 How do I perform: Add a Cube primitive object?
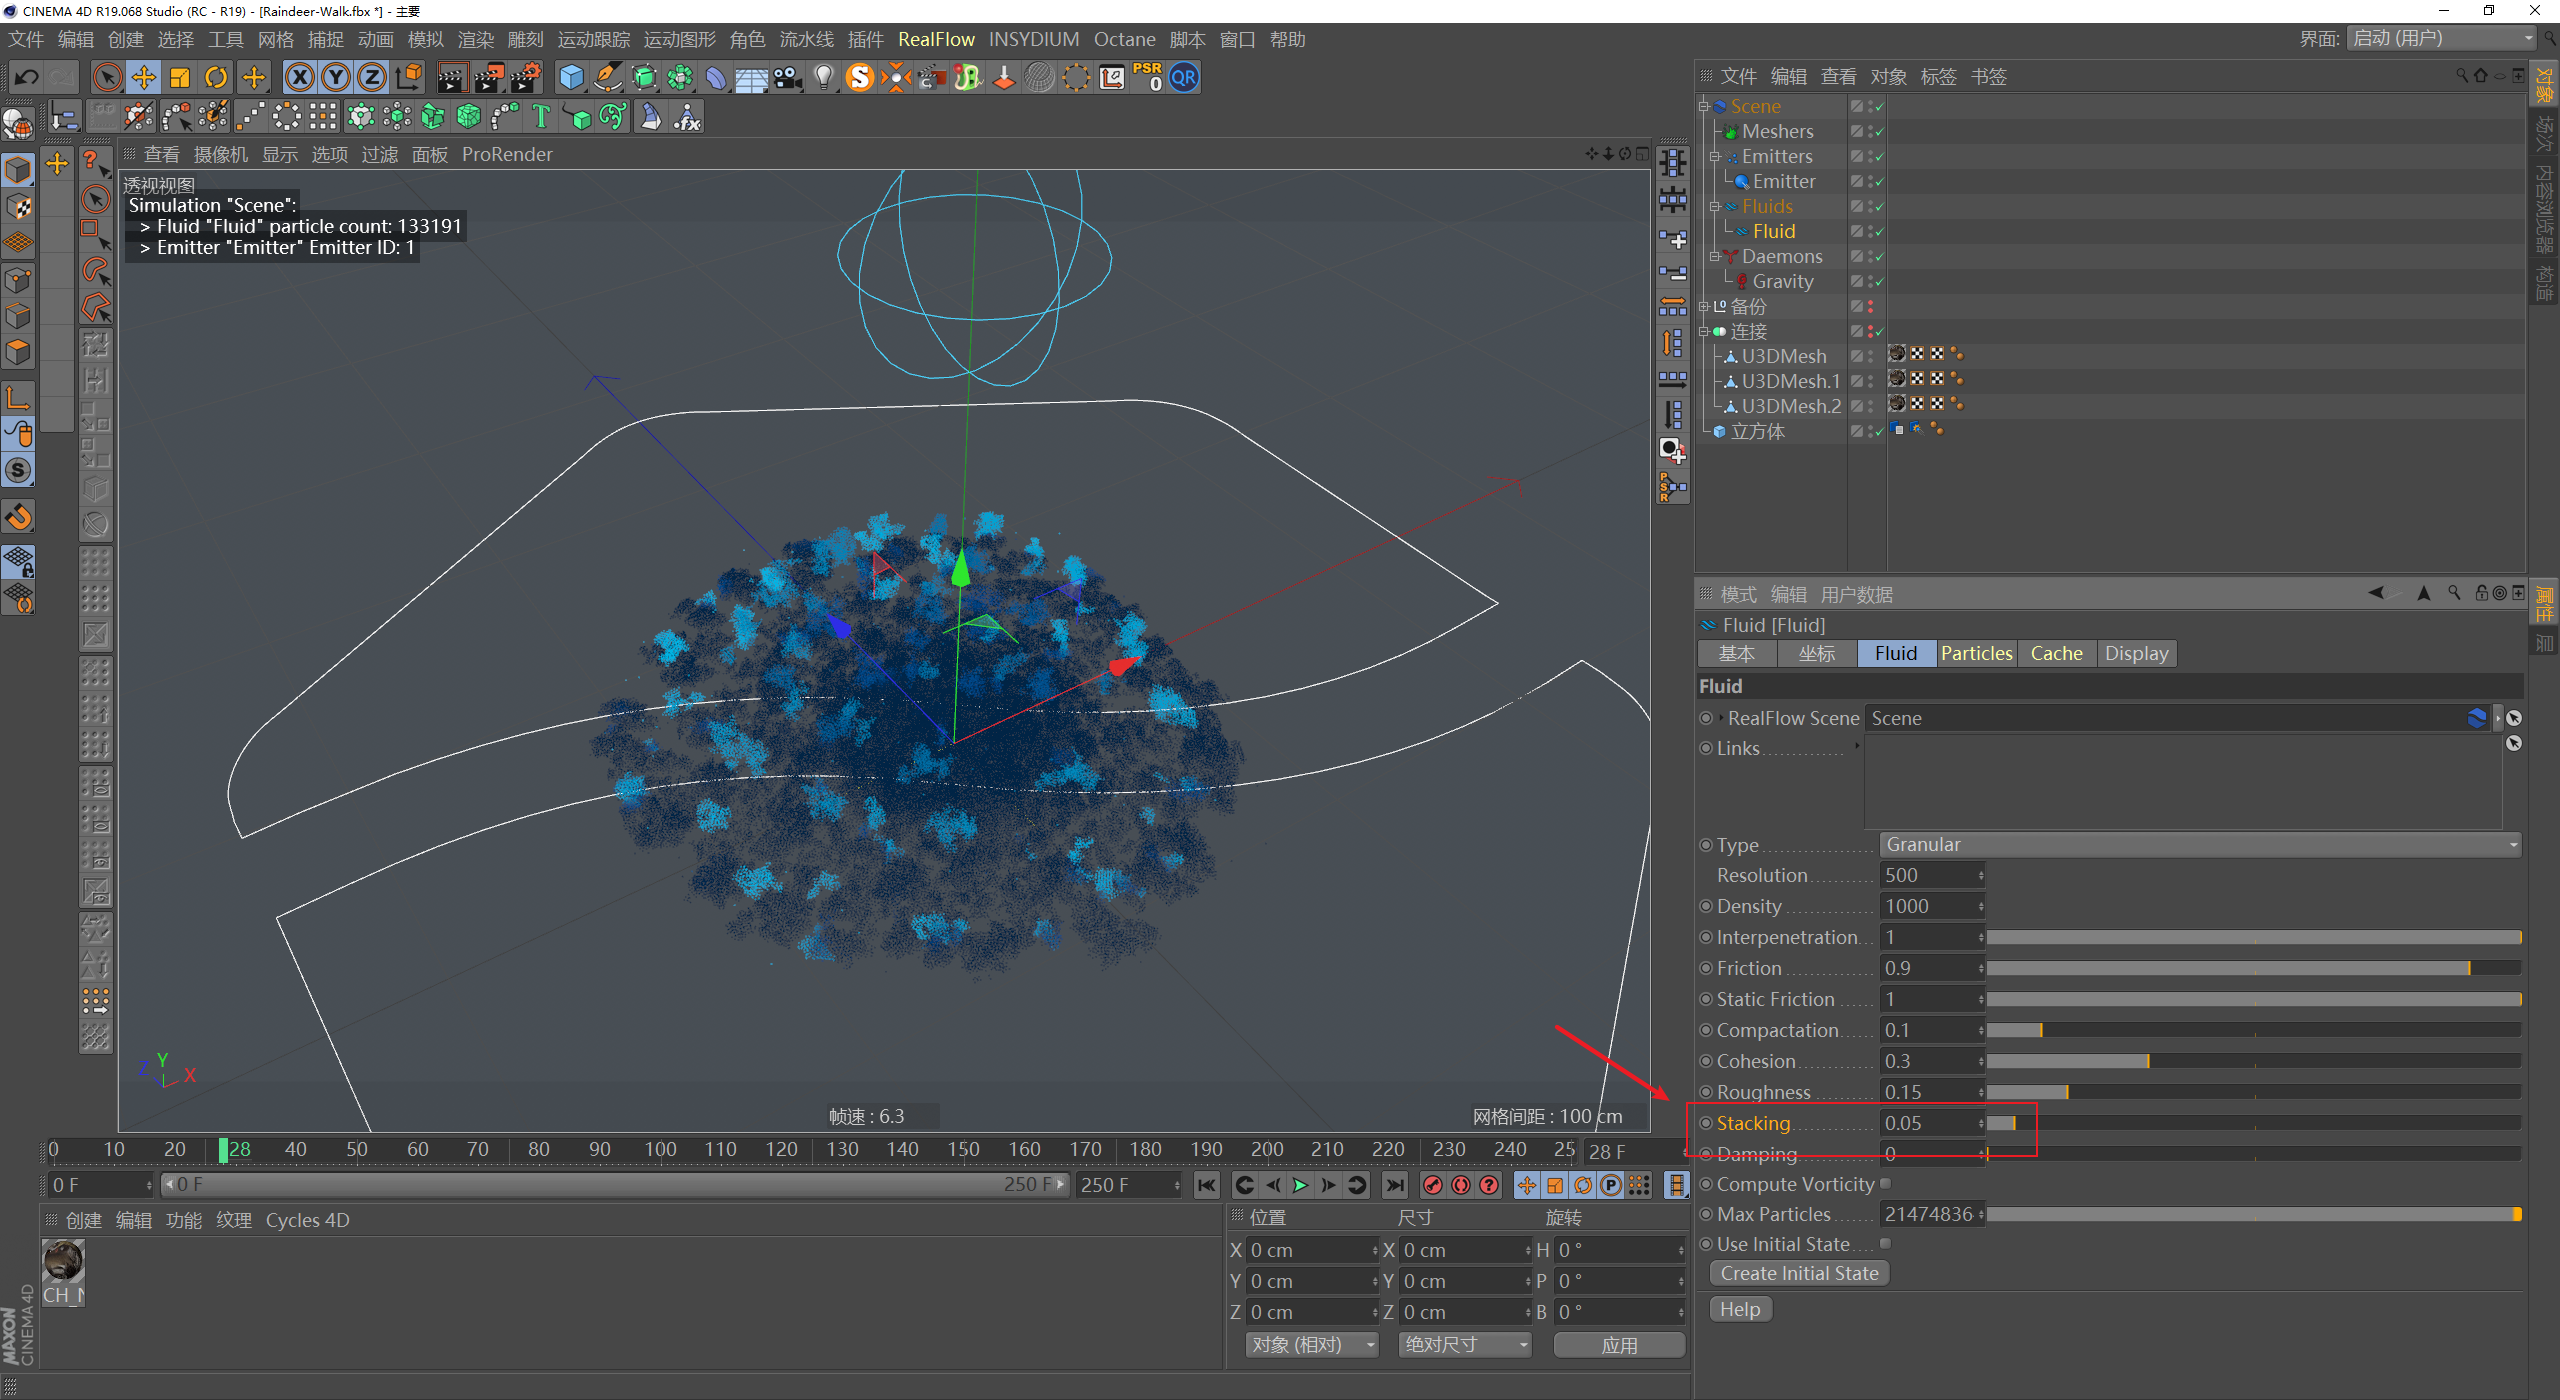571,78
